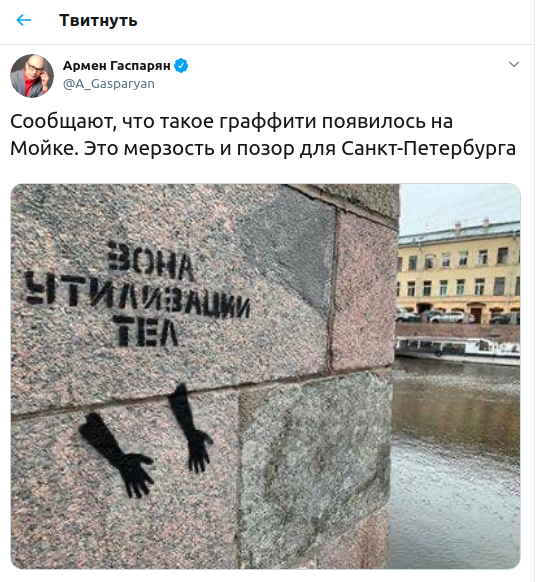
Task: Click the yellow building in the photo
Action: [459, 272]
